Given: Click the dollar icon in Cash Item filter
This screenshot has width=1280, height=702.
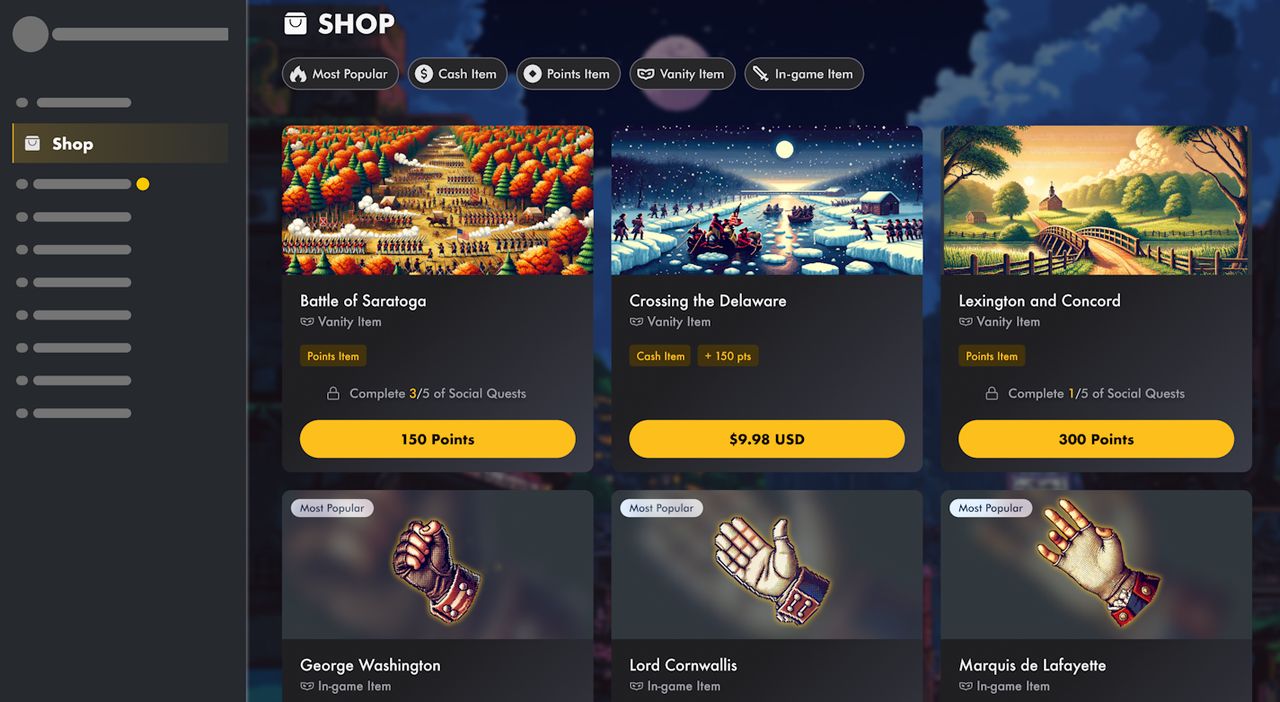Looking at the screenshot, I should coord(424,74).
